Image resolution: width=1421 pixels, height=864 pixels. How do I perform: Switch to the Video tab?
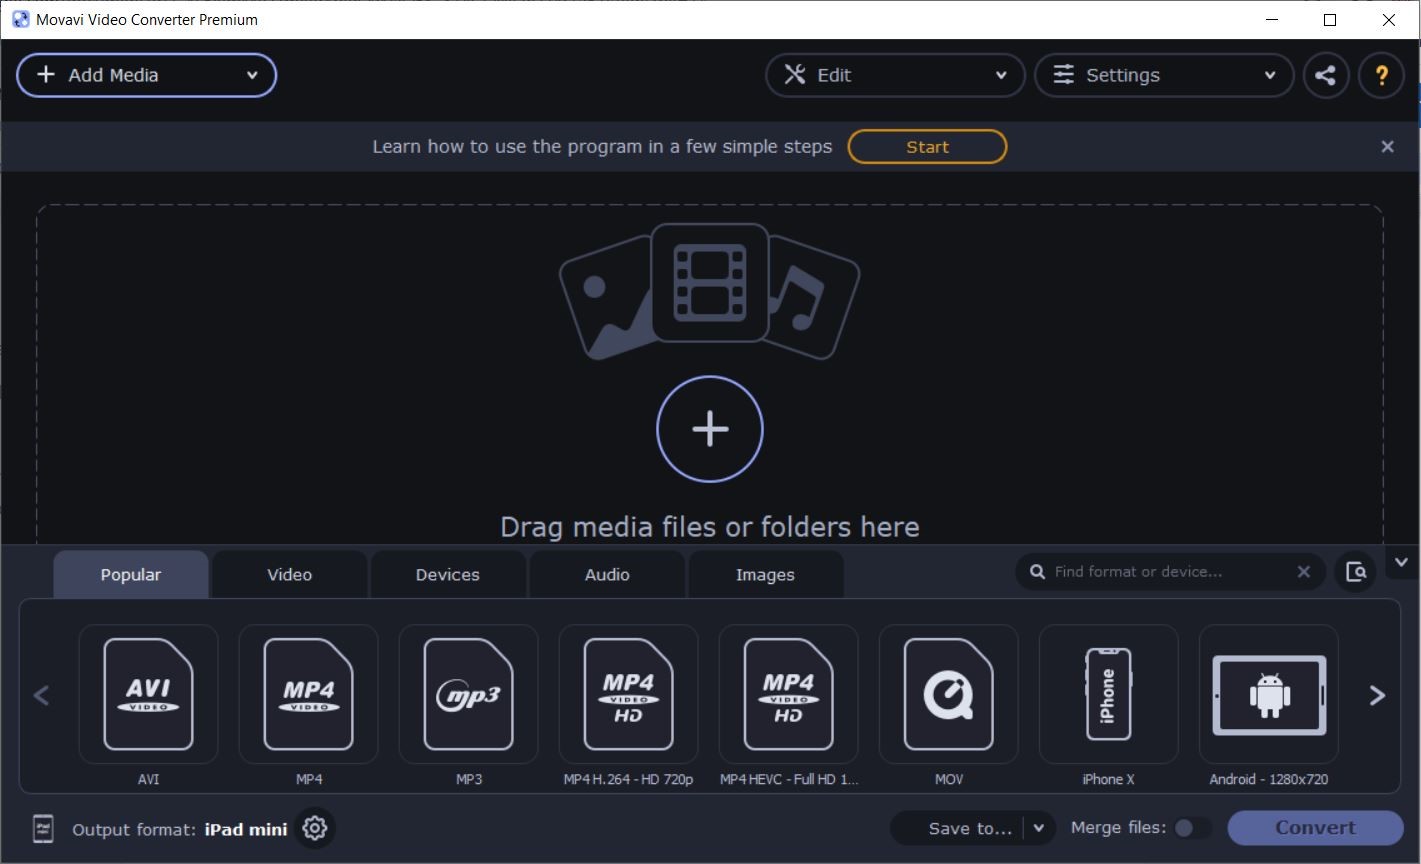[289, 575]
